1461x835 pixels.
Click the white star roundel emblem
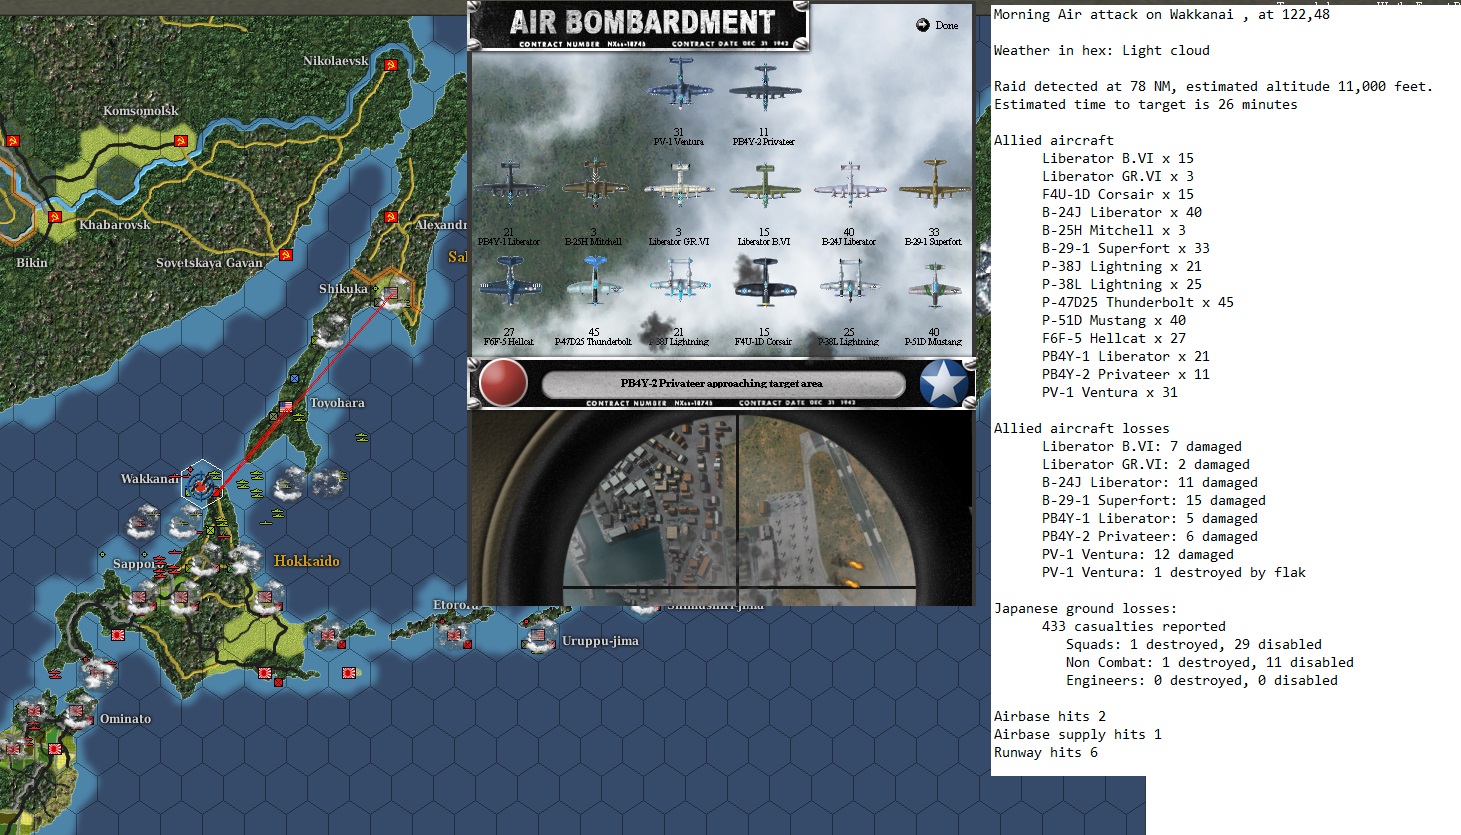click(943, 383)
